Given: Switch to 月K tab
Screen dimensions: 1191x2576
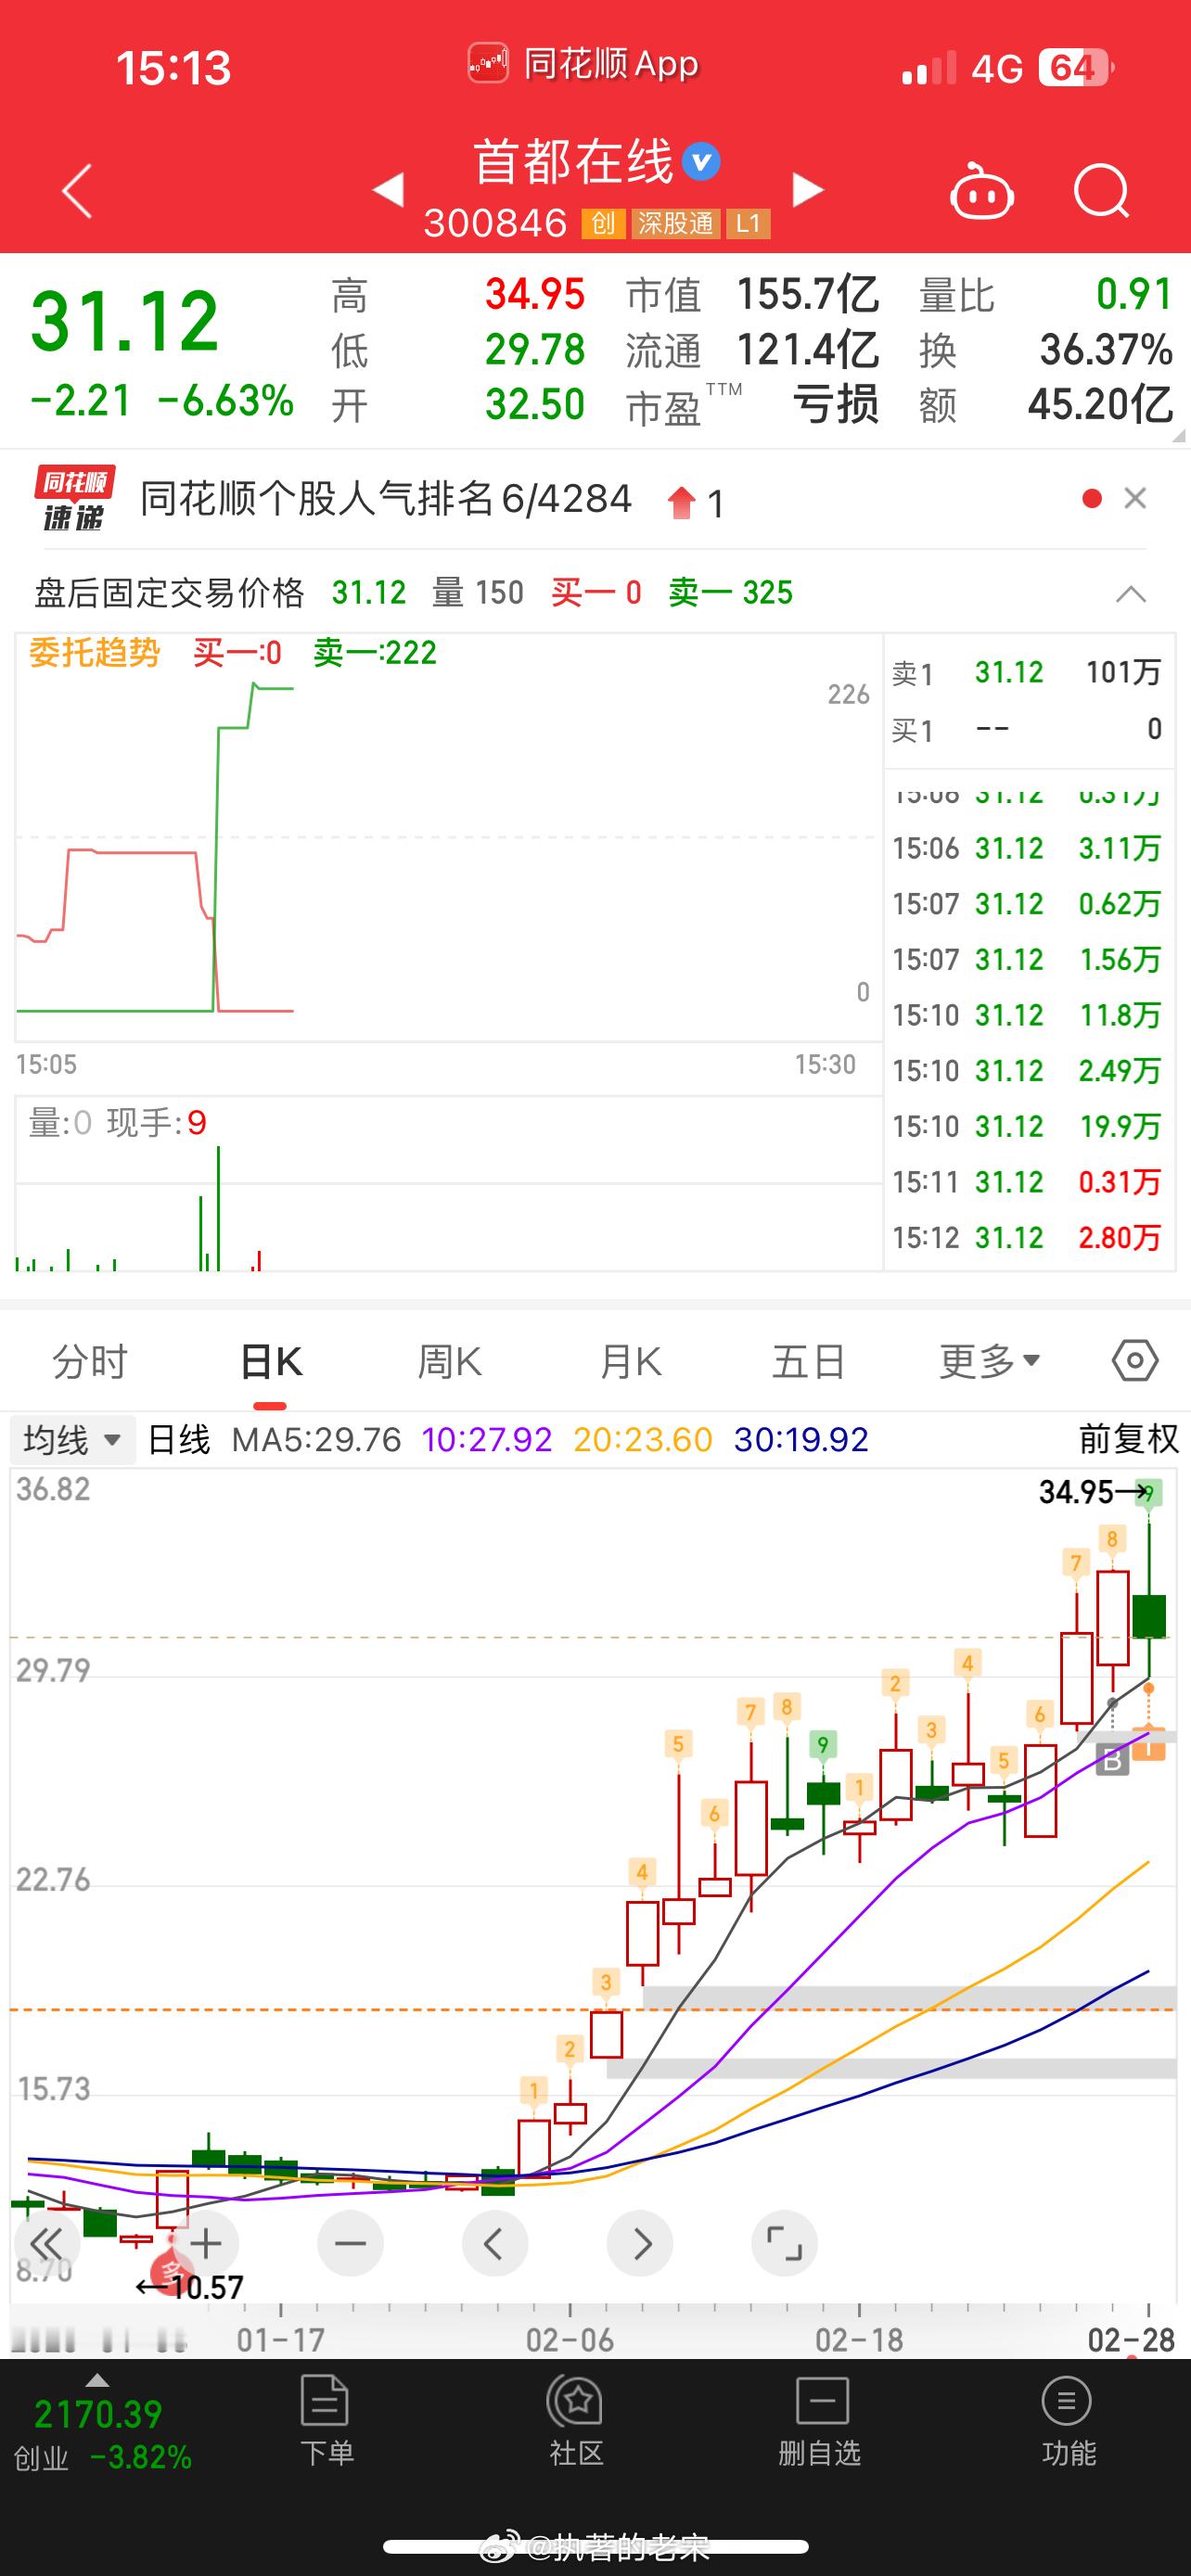Looking at the screenshot, I should point(630,1361).
